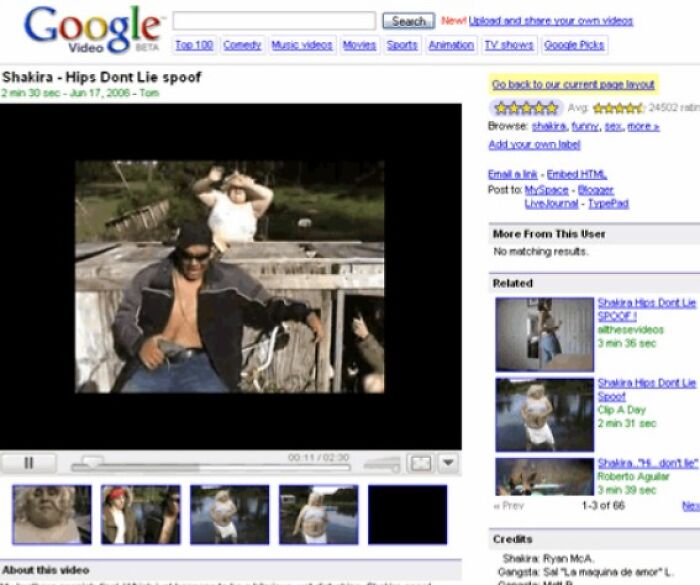Image resolution: width=700 pixels, height=585 pixels.
Task: Post video to Blogger
Action: point(596,190)
